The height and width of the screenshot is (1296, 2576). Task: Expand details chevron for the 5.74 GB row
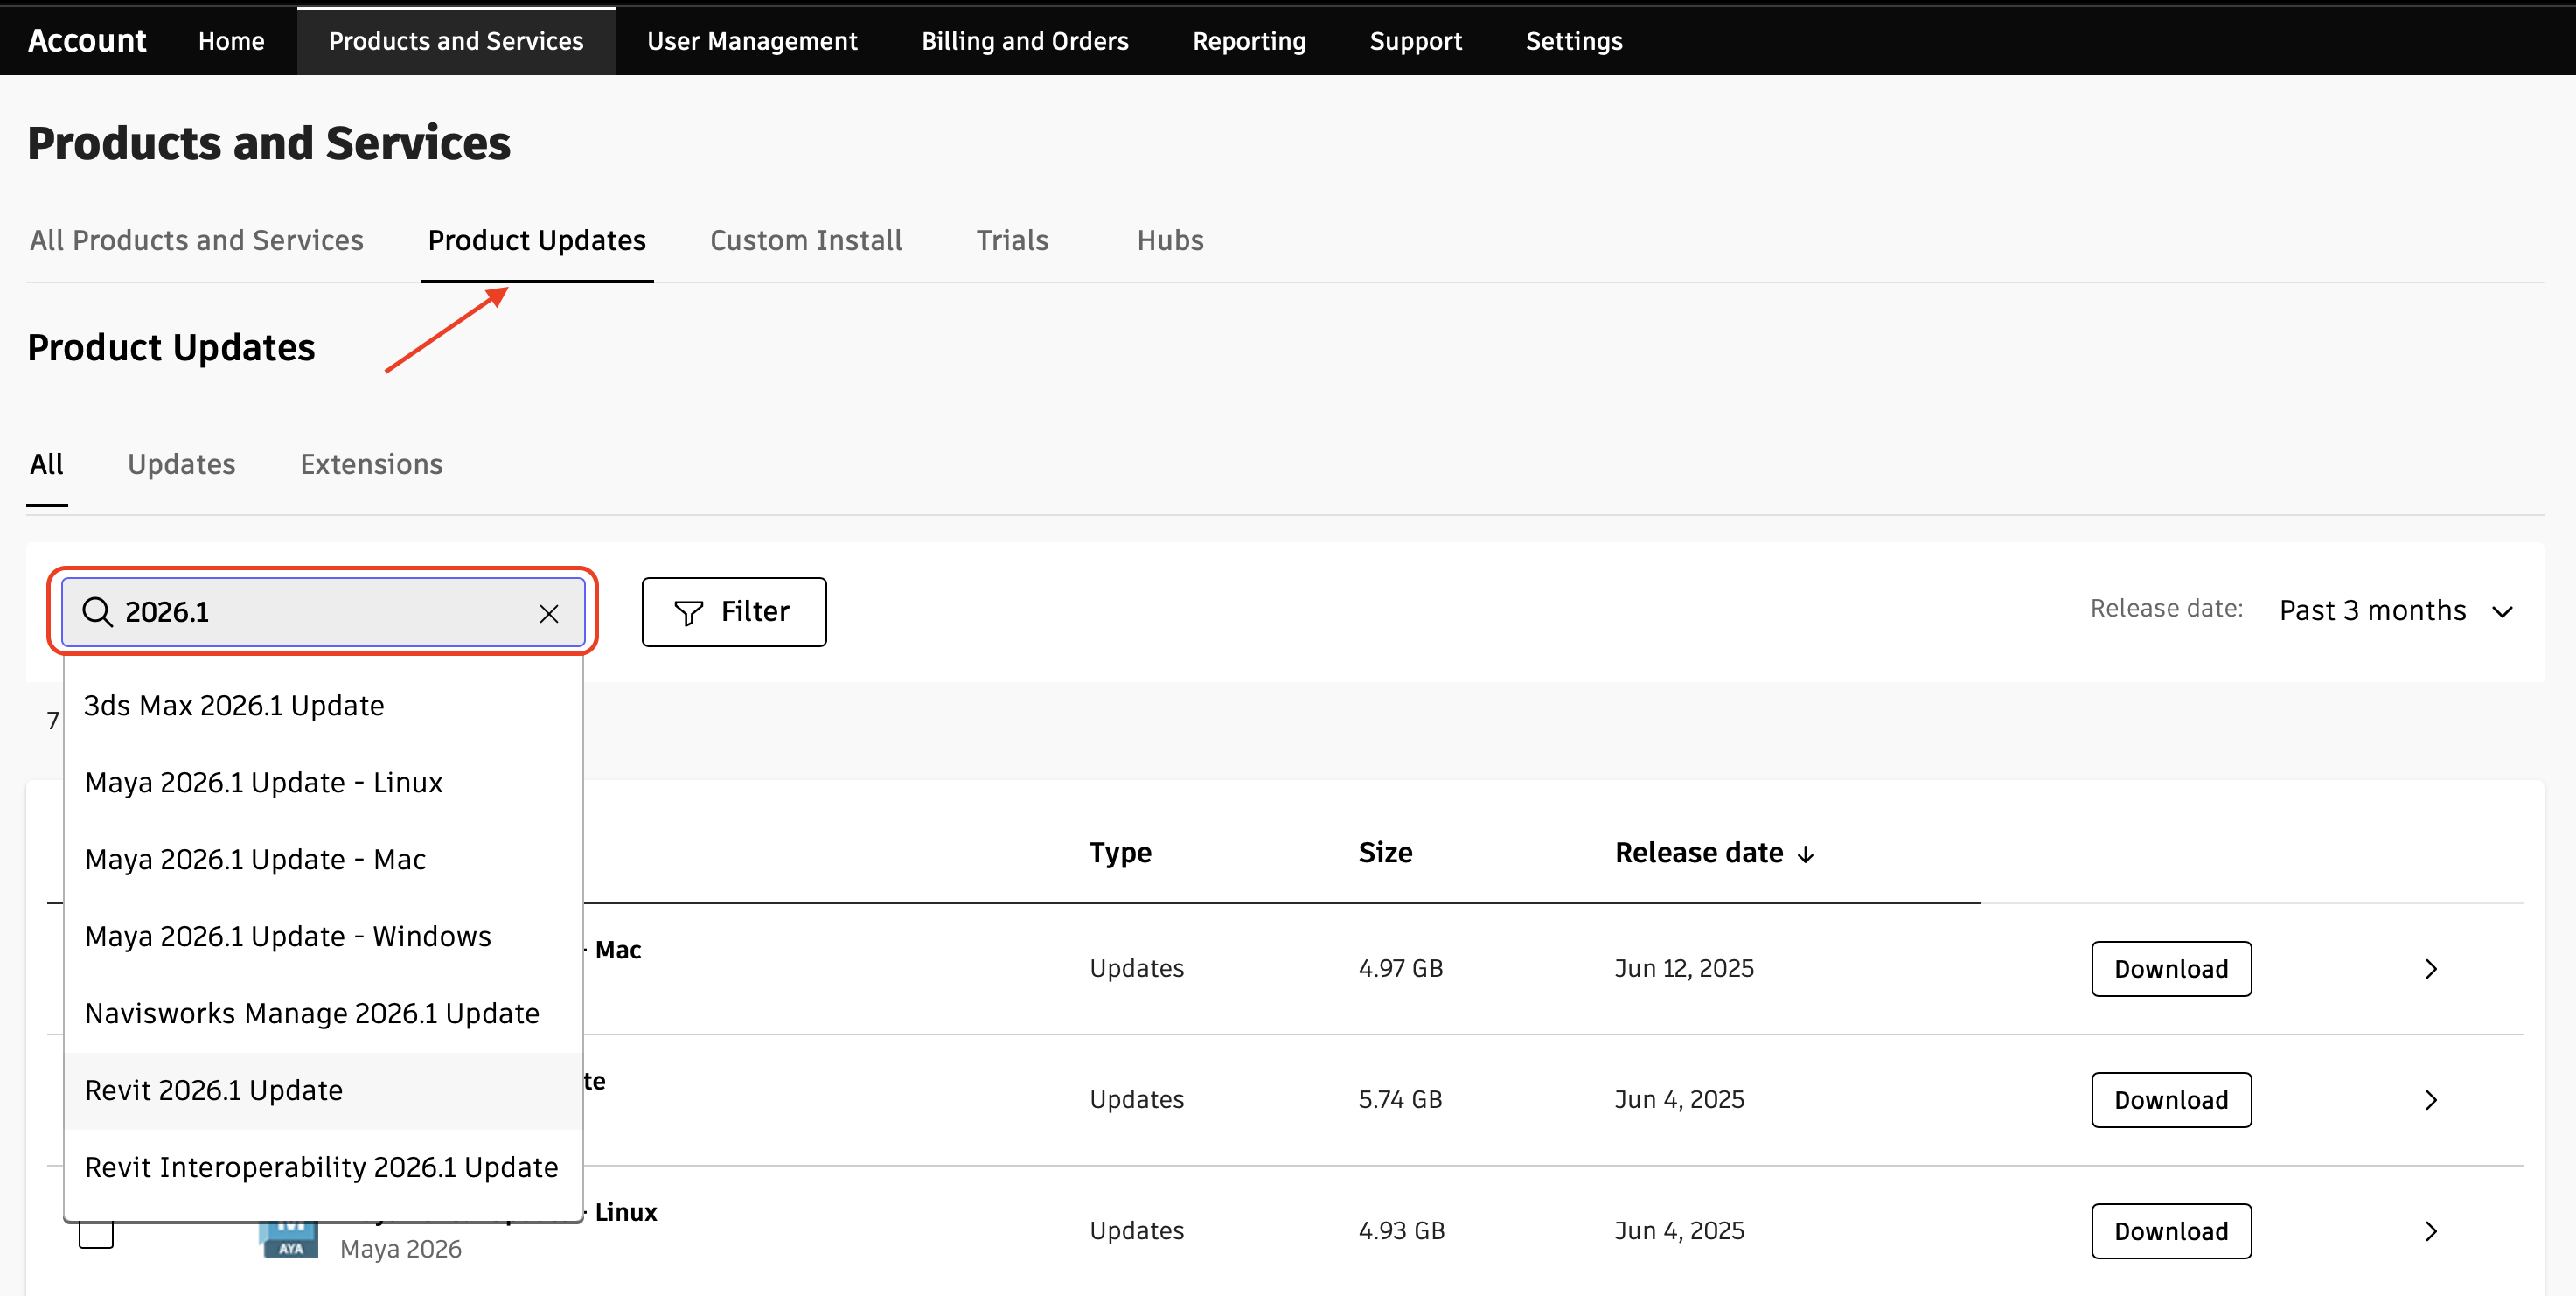pyautogui.click(x=2431, y=1099)
